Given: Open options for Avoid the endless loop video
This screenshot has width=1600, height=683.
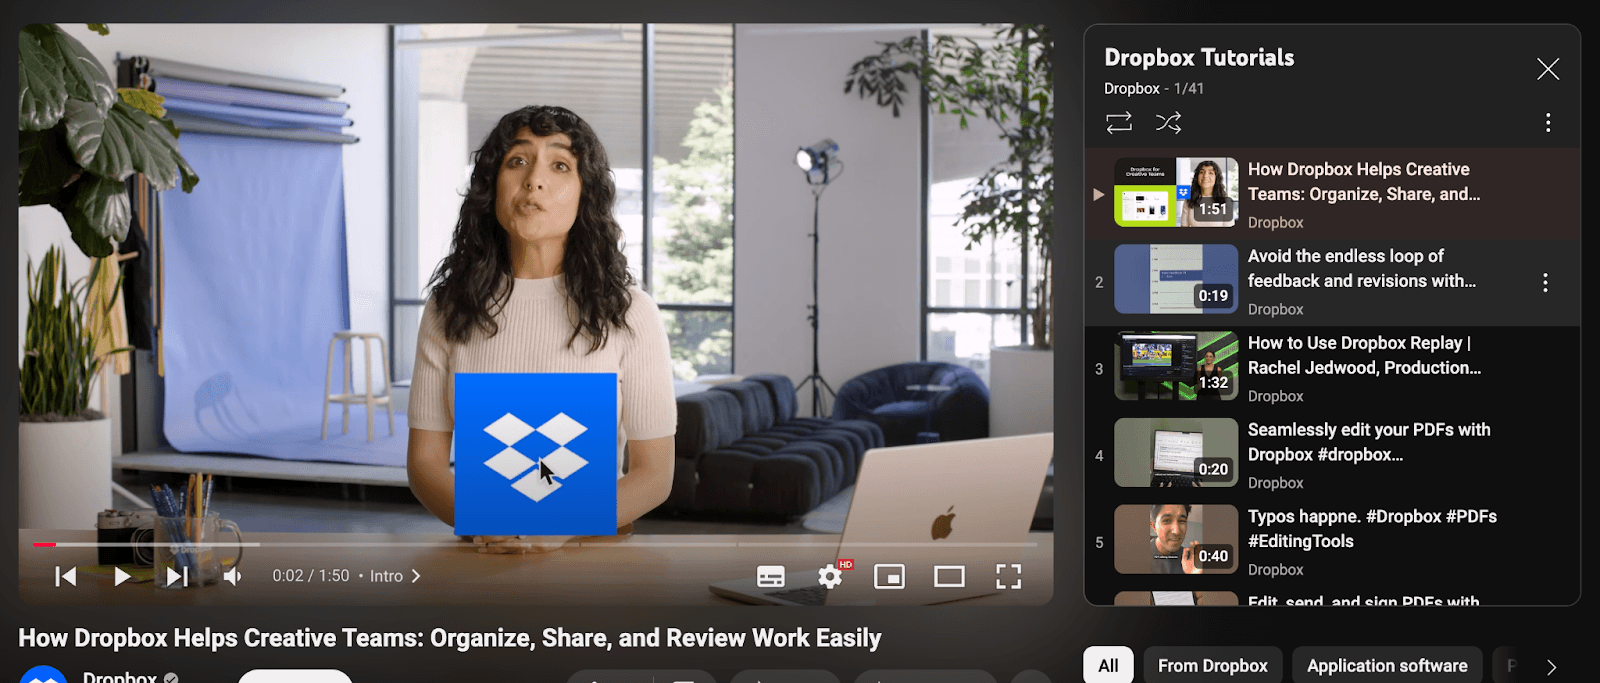Looking at the screenshot, I should tap(1545, 283).
